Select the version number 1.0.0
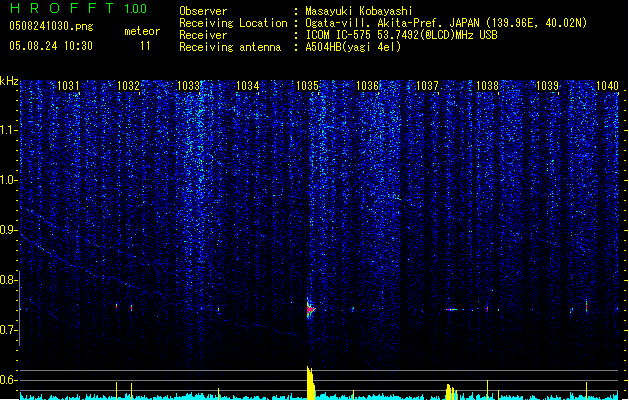 136,9
